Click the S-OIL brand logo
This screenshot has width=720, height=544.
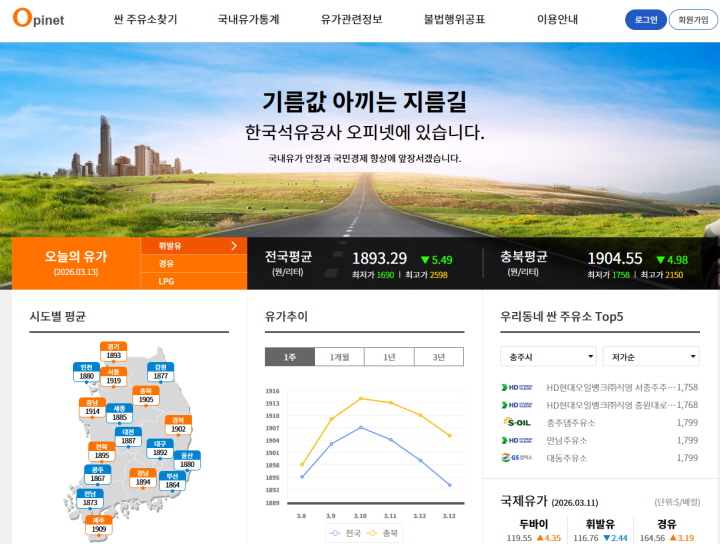(x=517, y=422)
